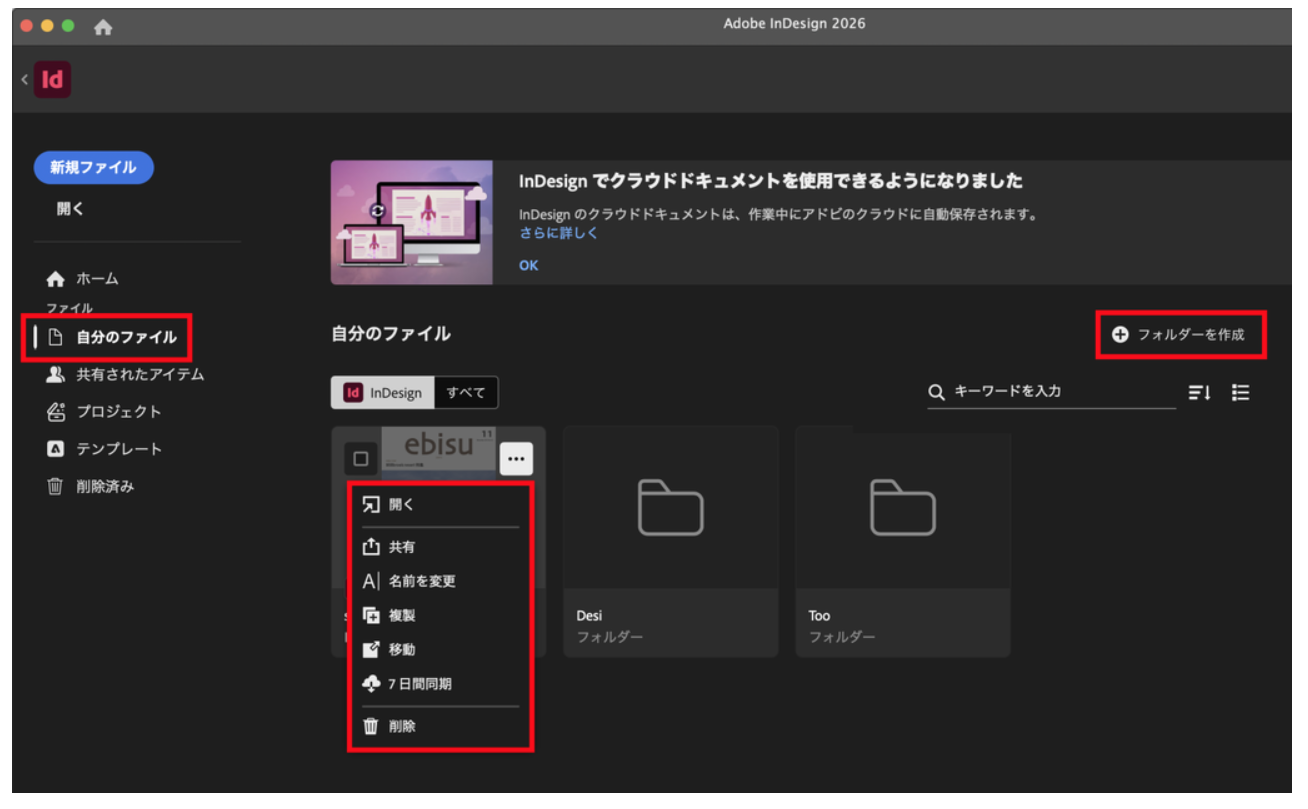Viewport: 1308px width, 809px height.
Task: Click the sort order icon
Action: point(1199,393)
